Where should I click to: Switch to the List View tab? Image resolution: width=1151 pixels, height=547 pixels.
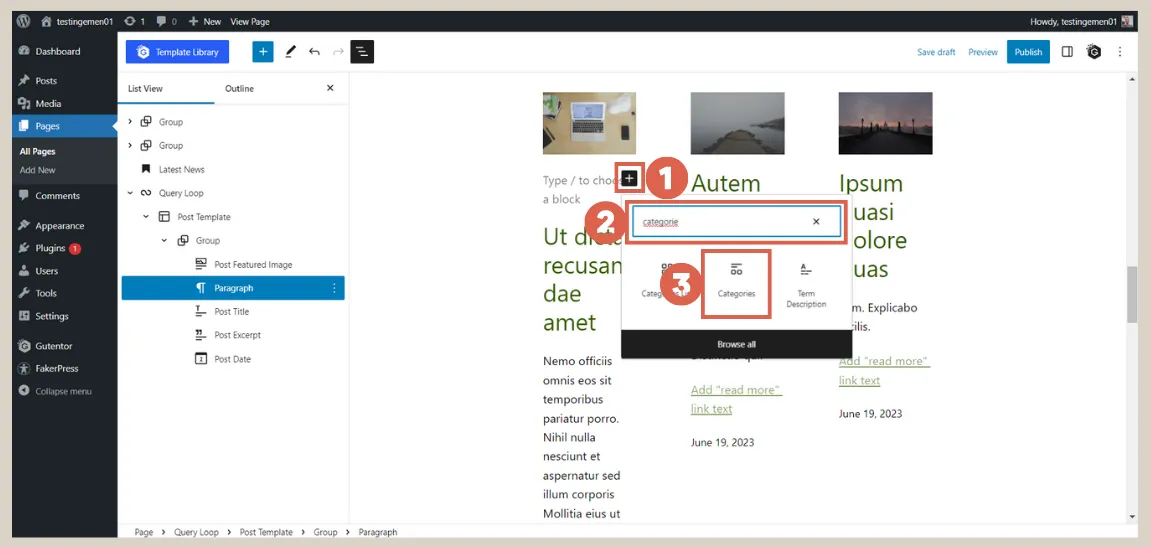click(145, 88)
